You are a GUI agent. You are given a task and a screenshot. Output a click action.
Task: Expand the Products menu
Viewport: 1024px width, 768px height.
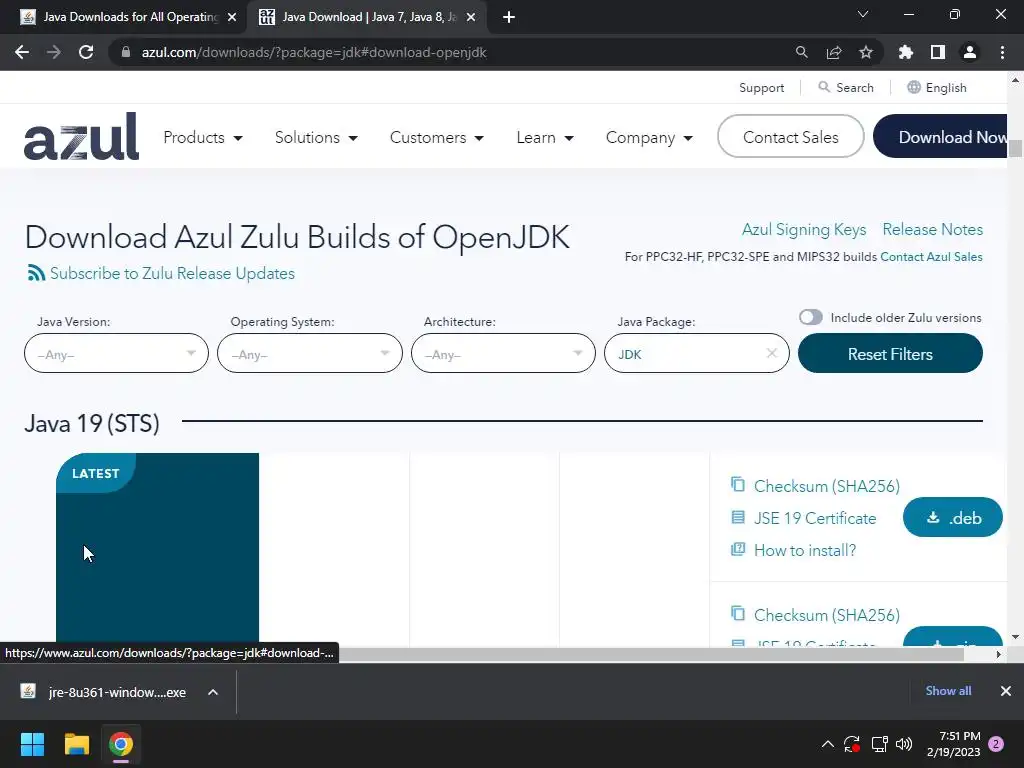(202, 137)
